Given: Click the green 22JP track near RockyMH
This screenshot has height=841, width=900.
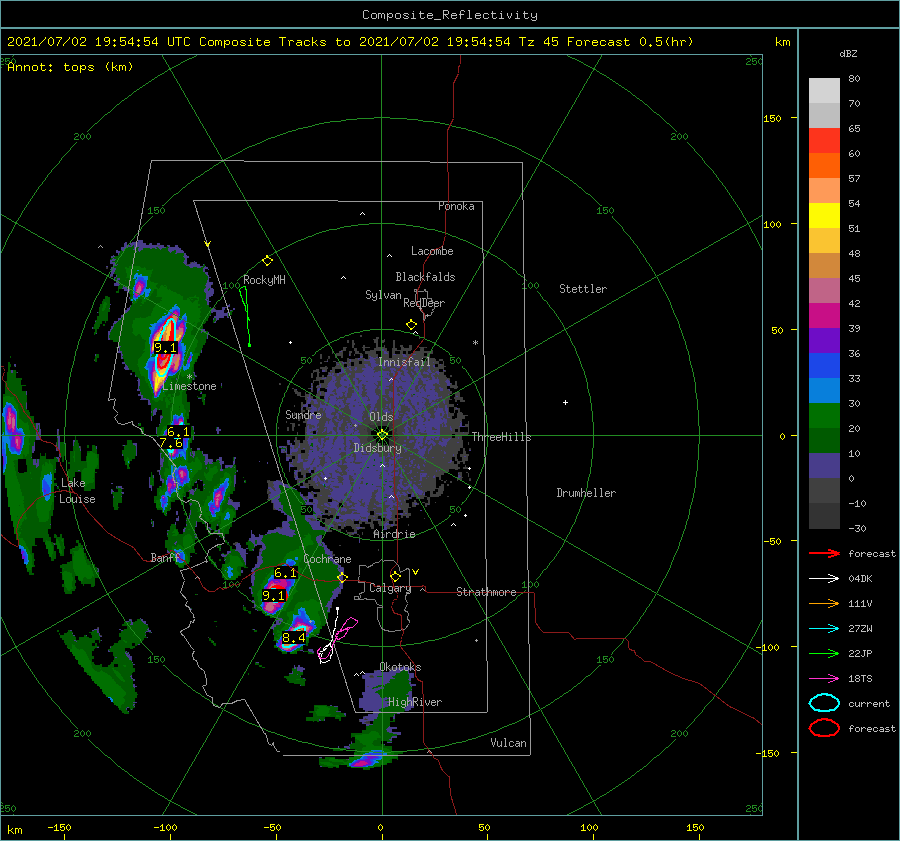Looking at the screenshot, I should (x=246, y=316).
